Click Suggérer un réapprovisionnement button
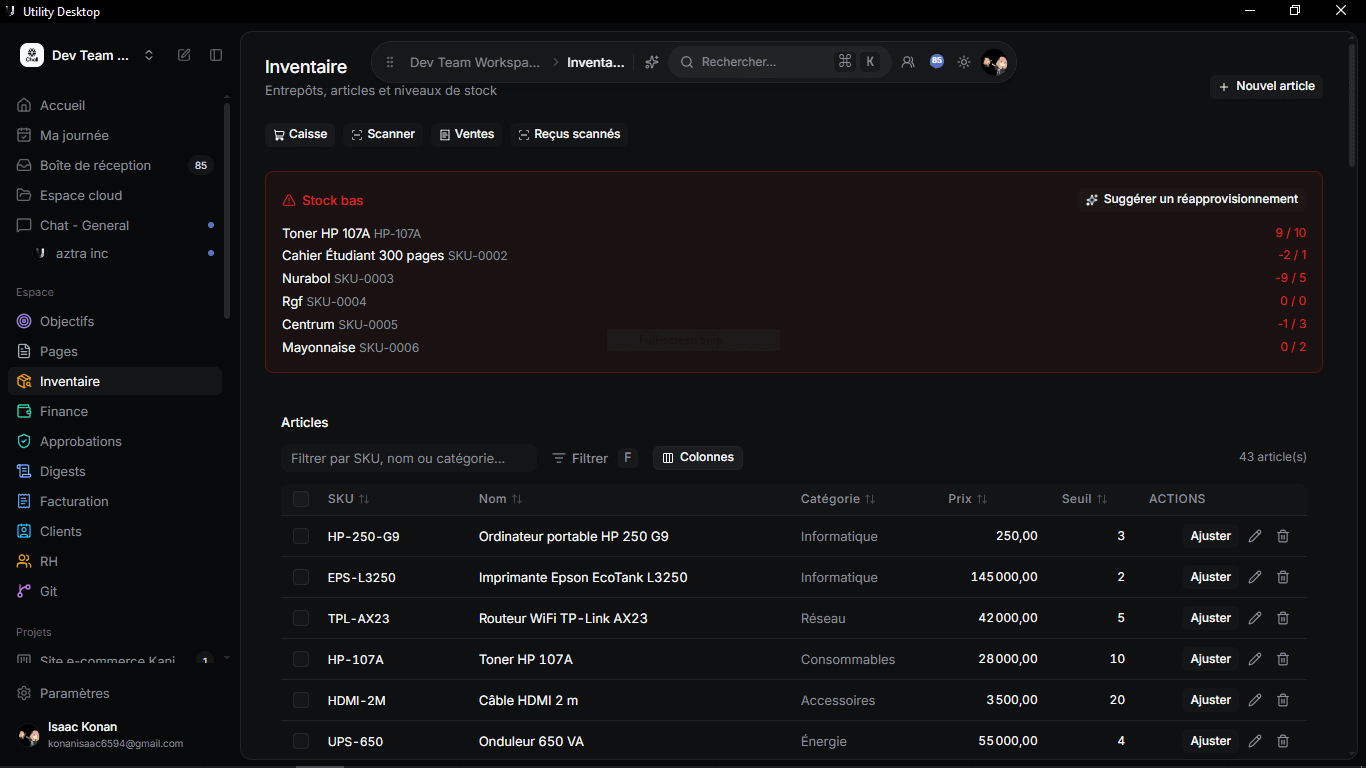1366x768 pixels. tap(1192, 199)
